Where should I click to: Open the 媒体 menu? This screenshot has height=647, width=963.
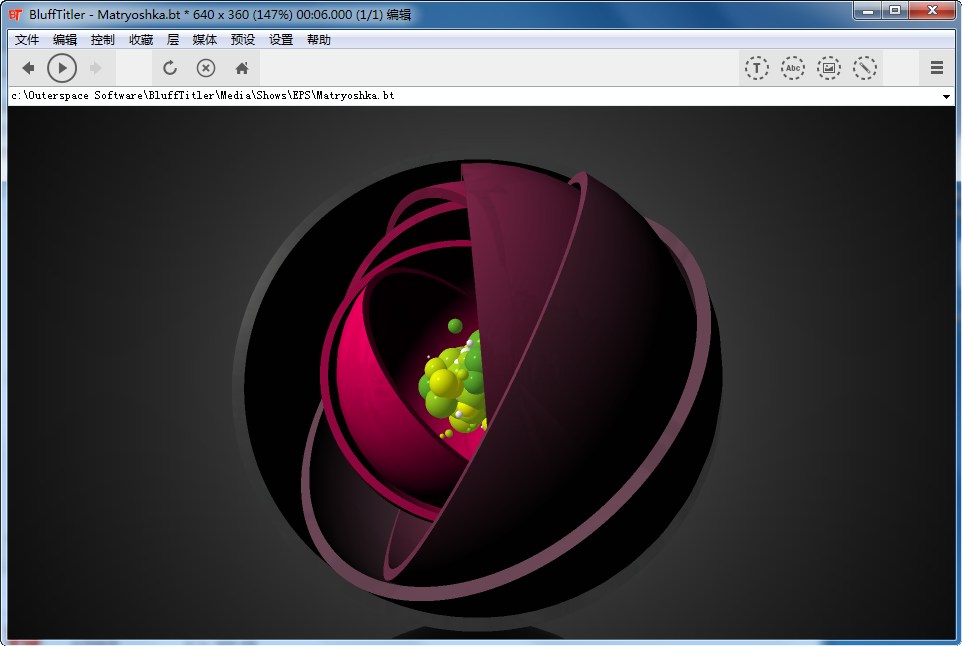pyautogui.click(x=205, y=40)
